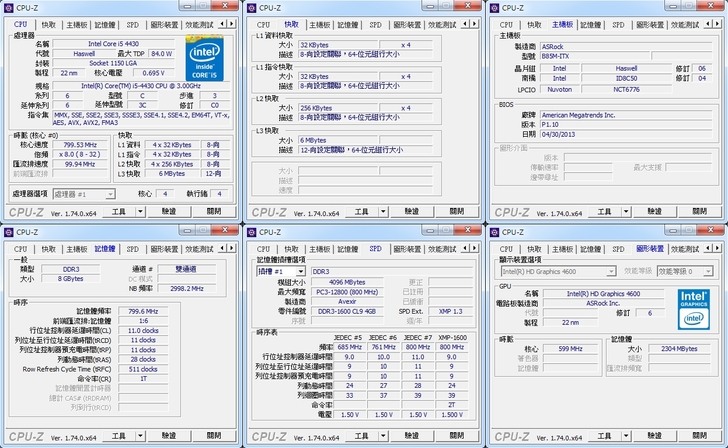Click the Intel Core i5 logo in the CPU window

pos(204,58)
